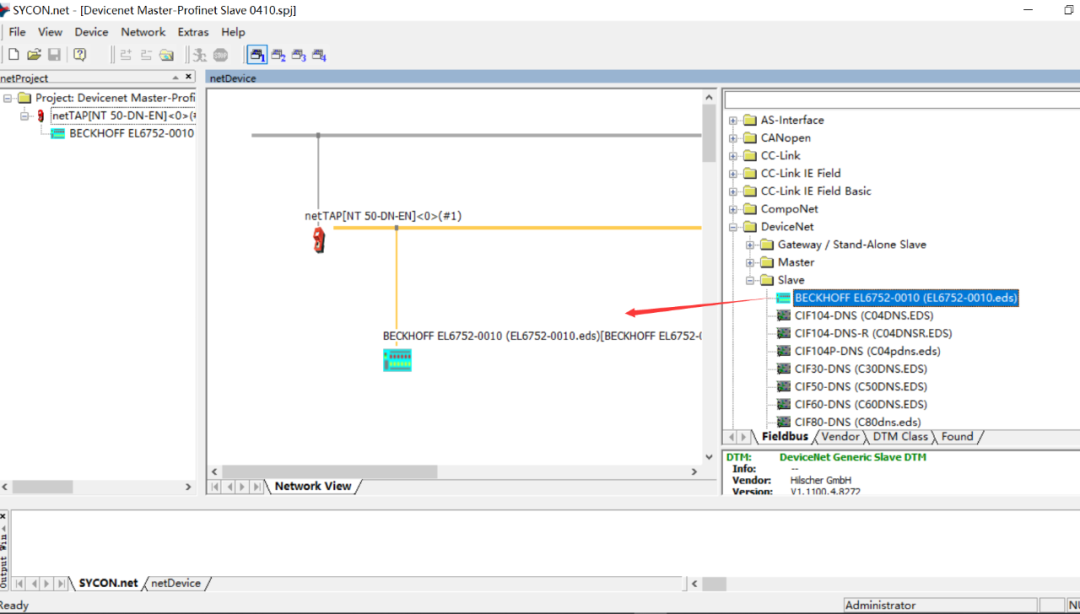Switch to the Vendor tab
This screenshot has height=614, width=1080.
point(840,436)
